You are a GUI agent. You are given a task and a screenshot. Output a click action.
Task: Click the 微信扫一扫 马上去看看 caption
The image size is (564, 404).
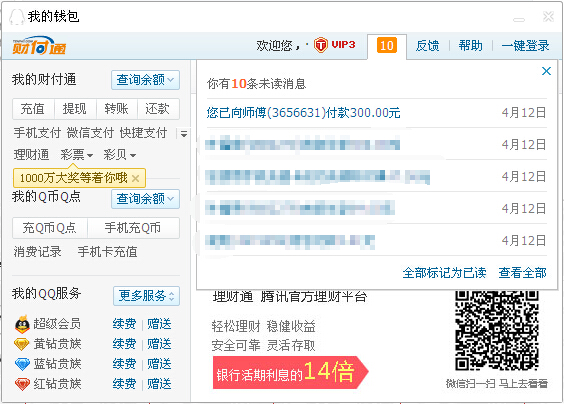point(497,383)
